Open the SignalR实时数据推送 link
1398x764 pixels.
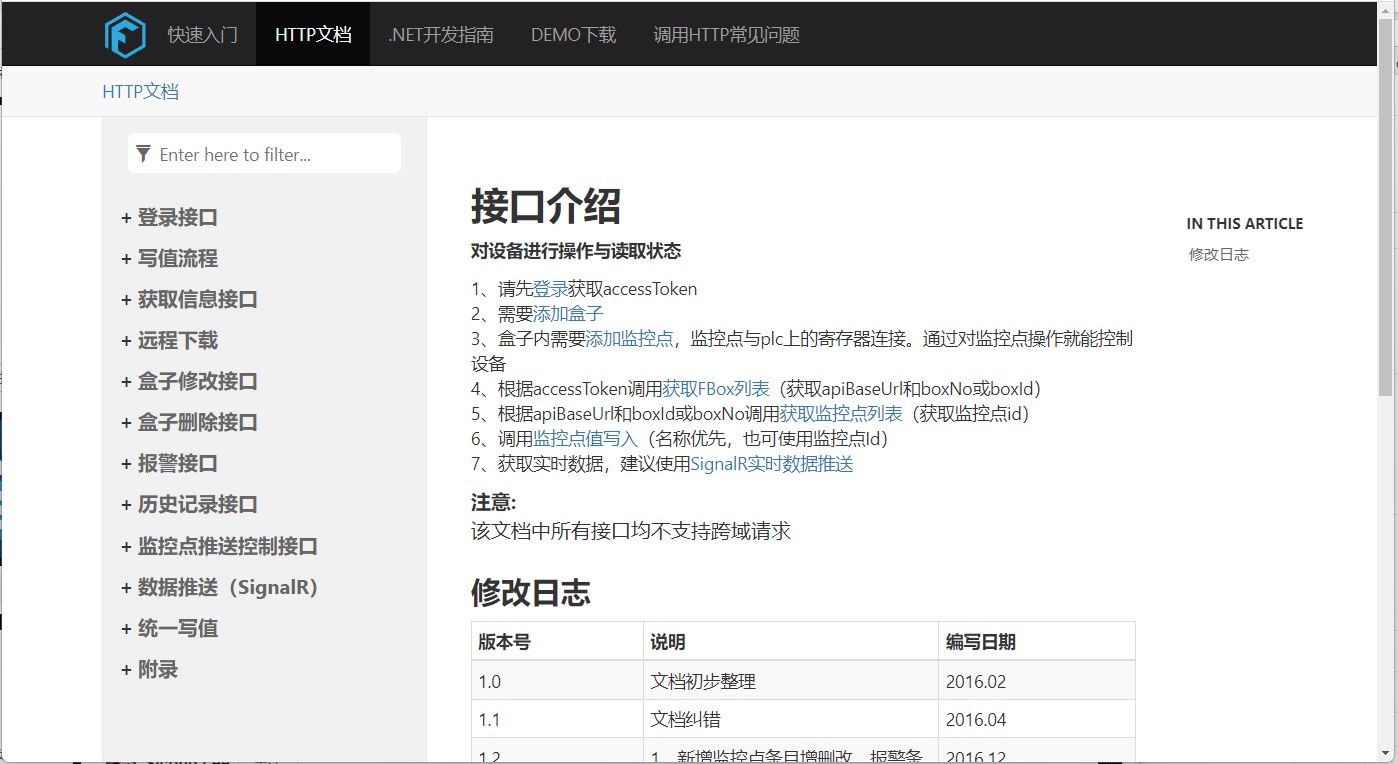tap(772, 464)
